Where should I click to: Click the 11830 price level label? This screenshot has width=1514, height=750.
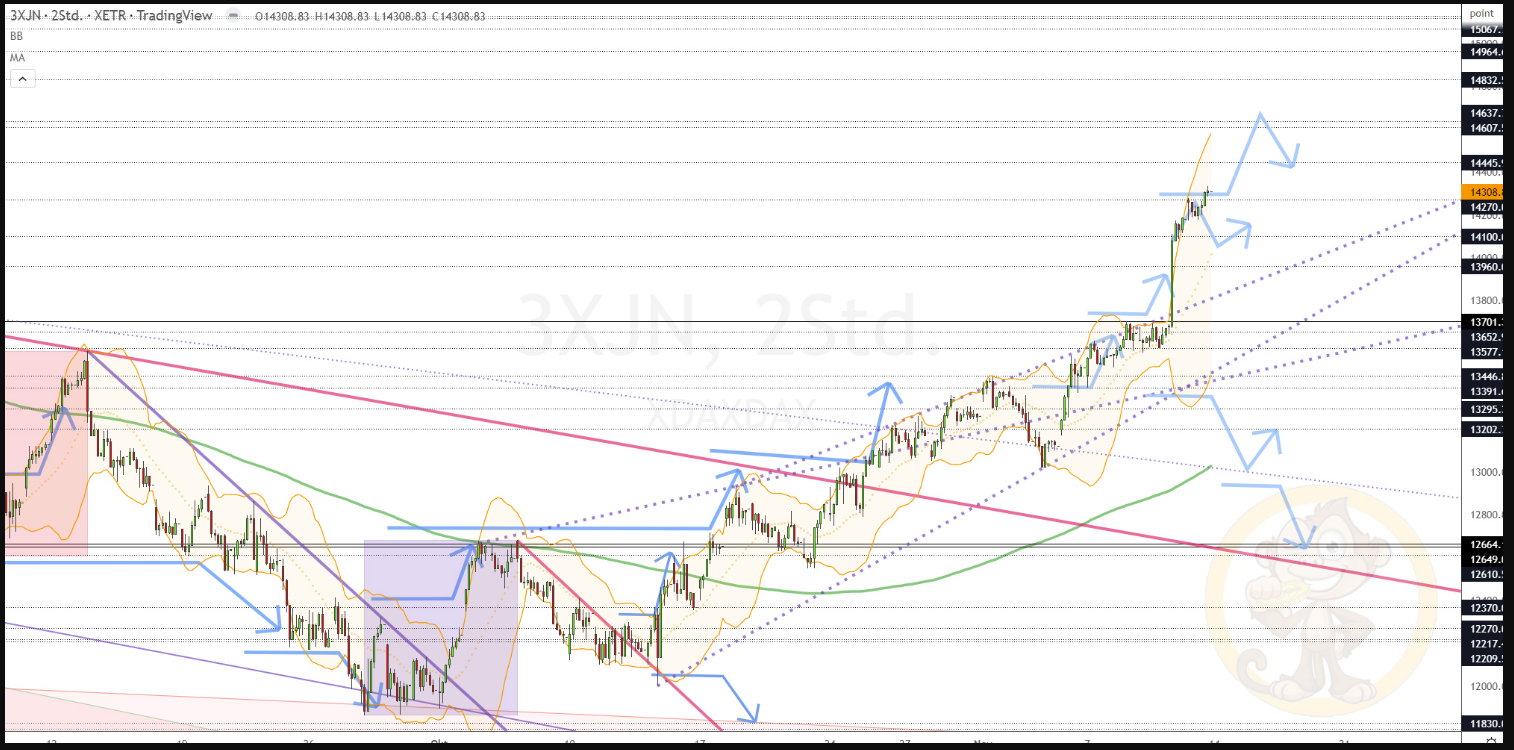1483,724
